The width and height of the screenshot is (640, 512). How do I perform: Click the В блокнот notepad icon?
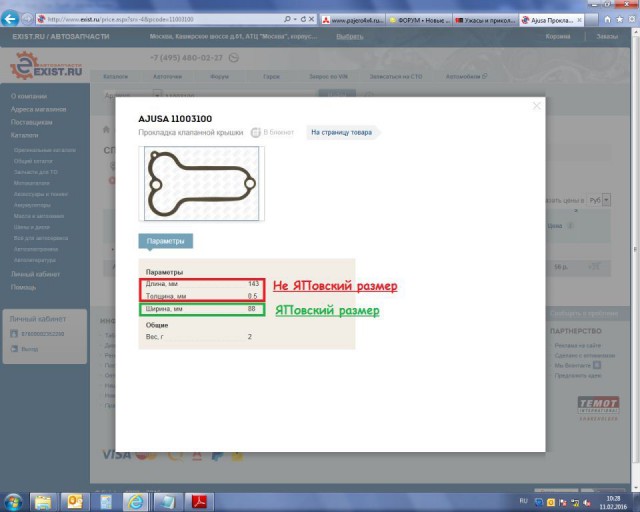point(256,132)
